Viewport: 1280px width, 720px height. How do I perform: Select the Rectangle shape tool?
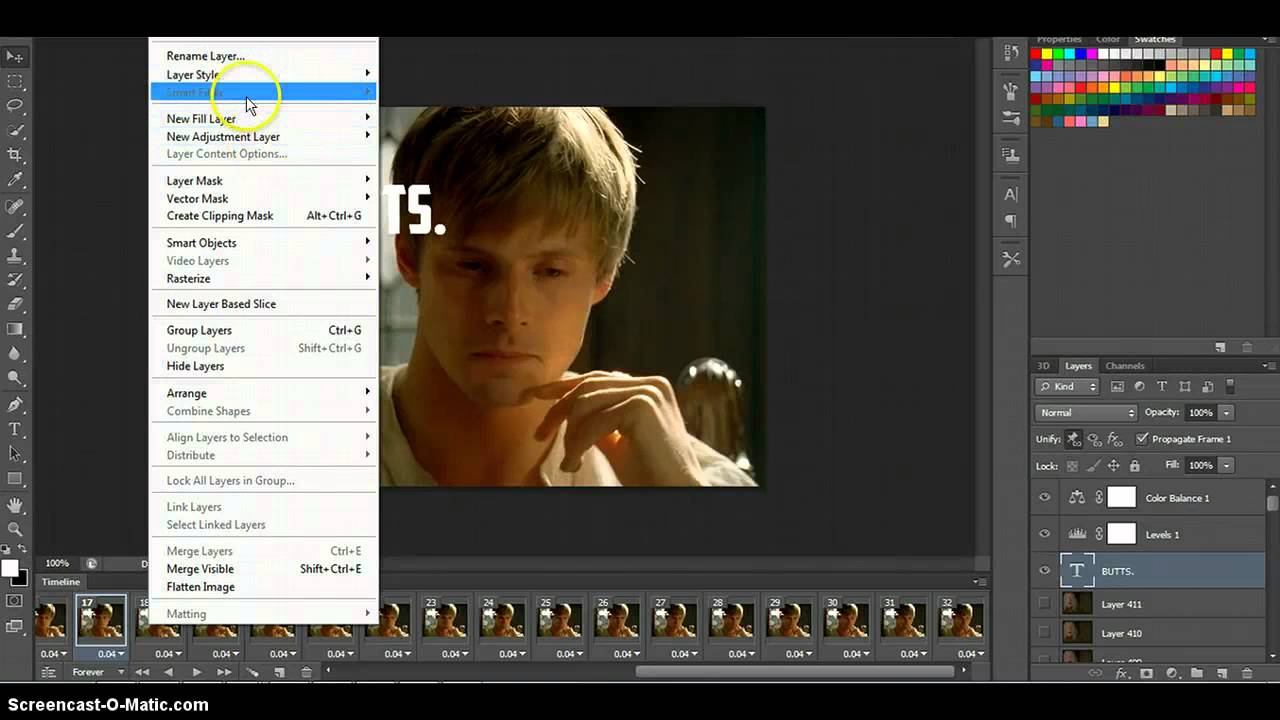[15, 479]
